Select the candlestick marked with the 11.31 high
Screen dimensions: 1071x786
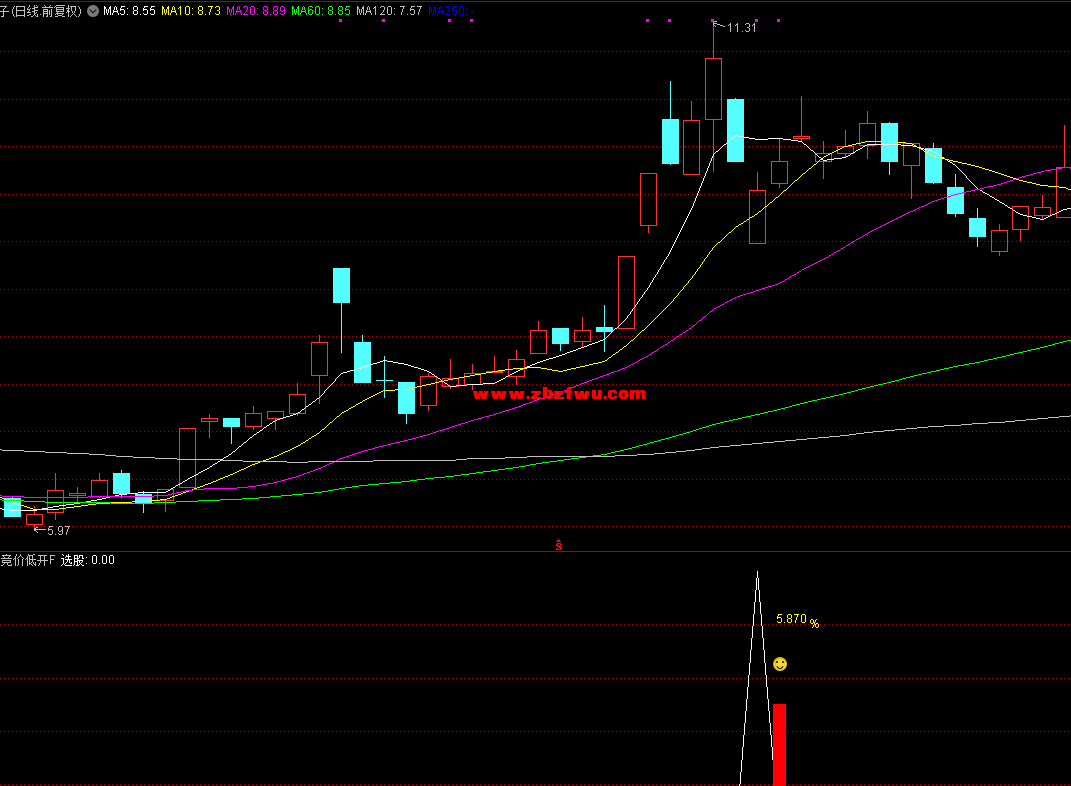(713, 89)
